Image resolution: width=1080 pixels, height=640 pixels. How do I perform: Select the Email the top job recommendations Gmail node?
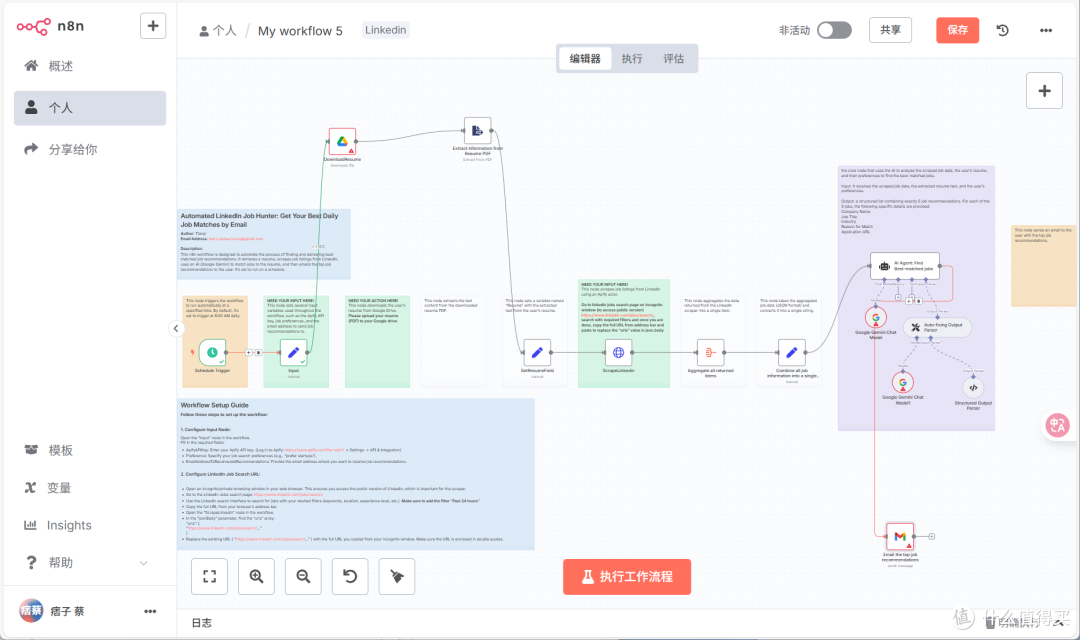coord(900,537)
